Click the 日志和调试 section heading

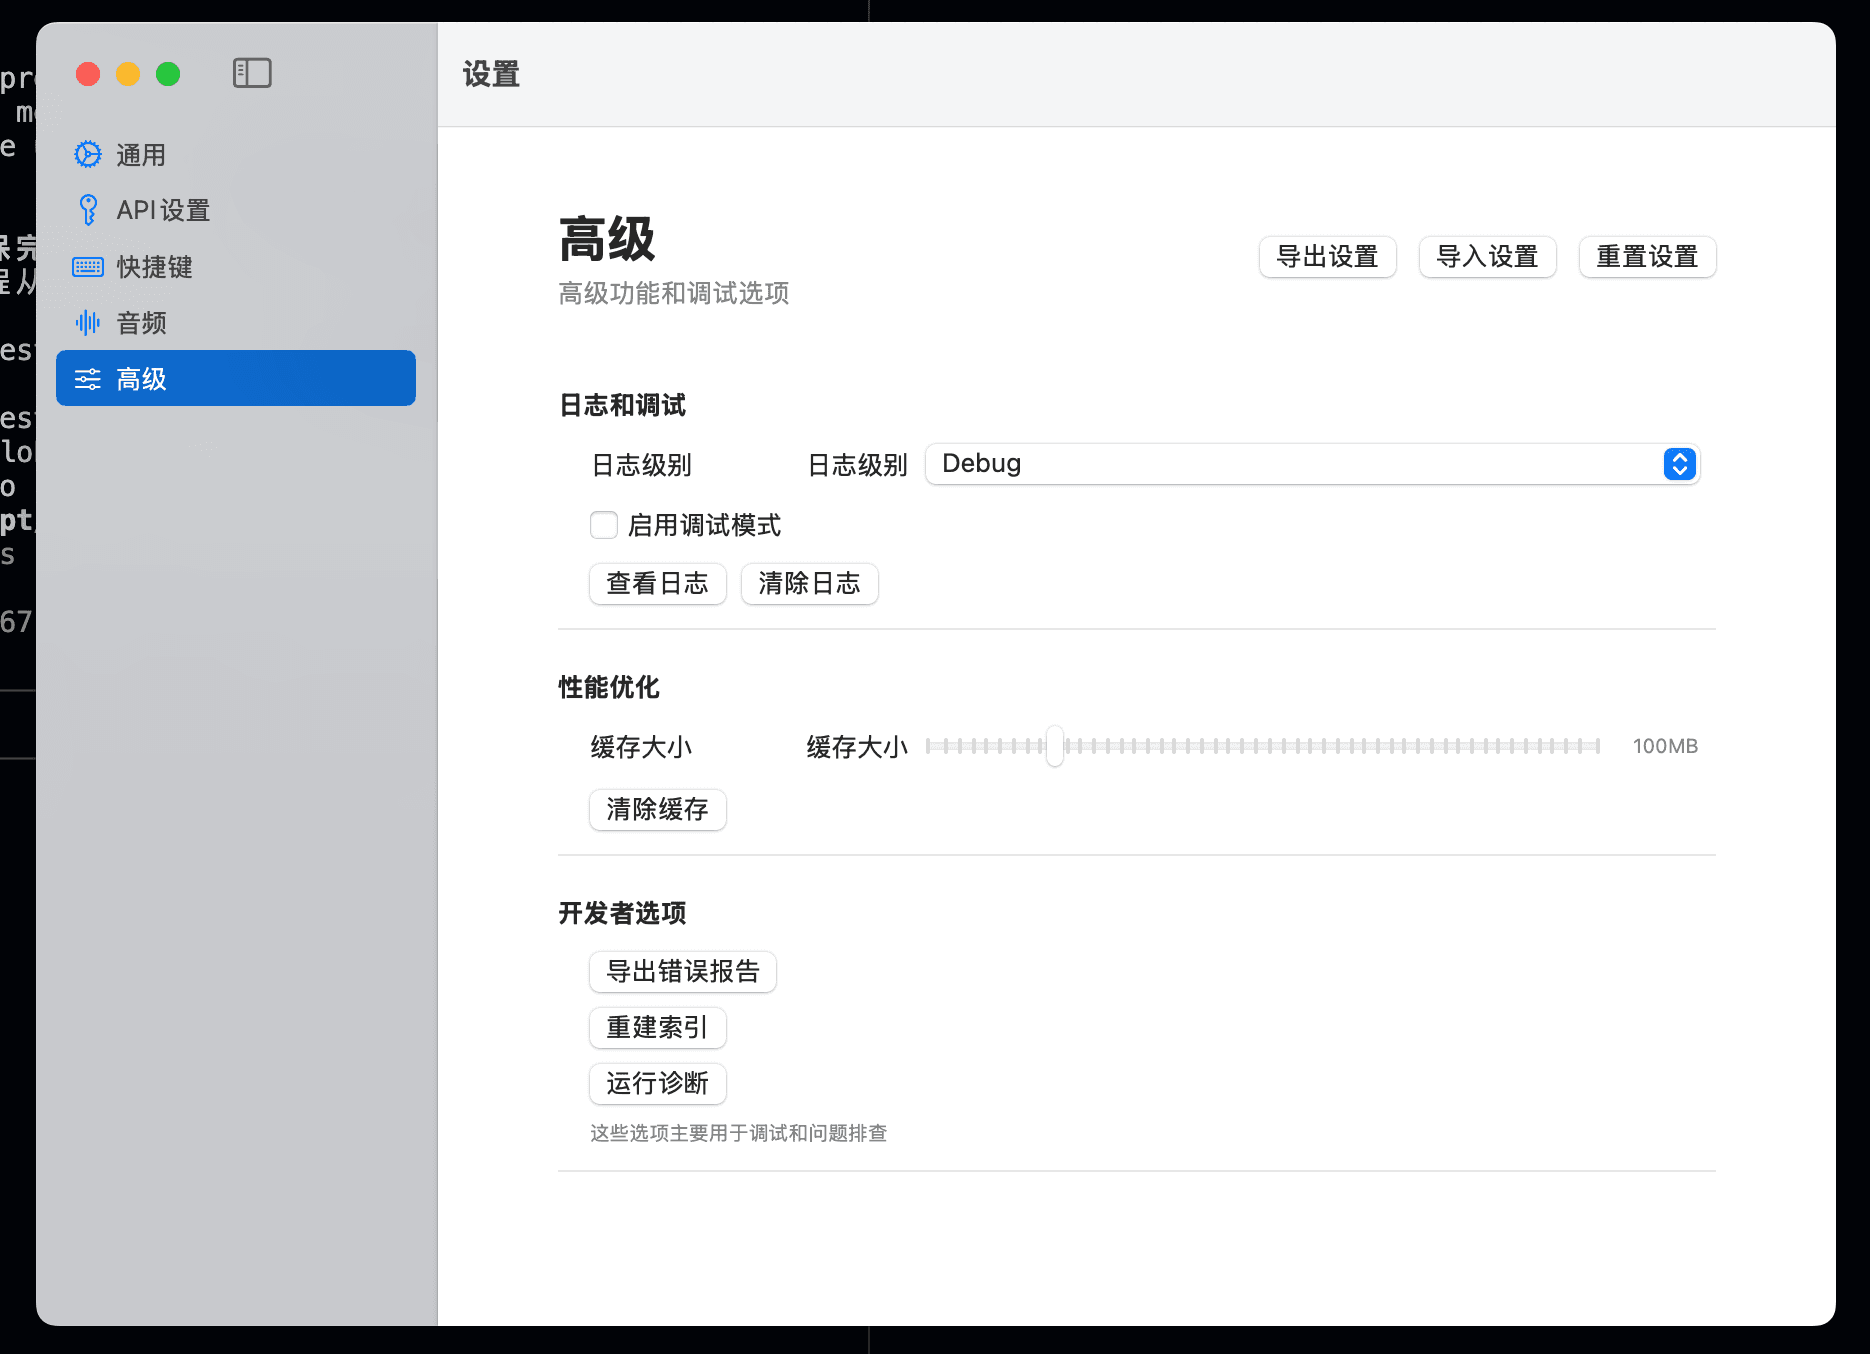[x=622, y=405]
